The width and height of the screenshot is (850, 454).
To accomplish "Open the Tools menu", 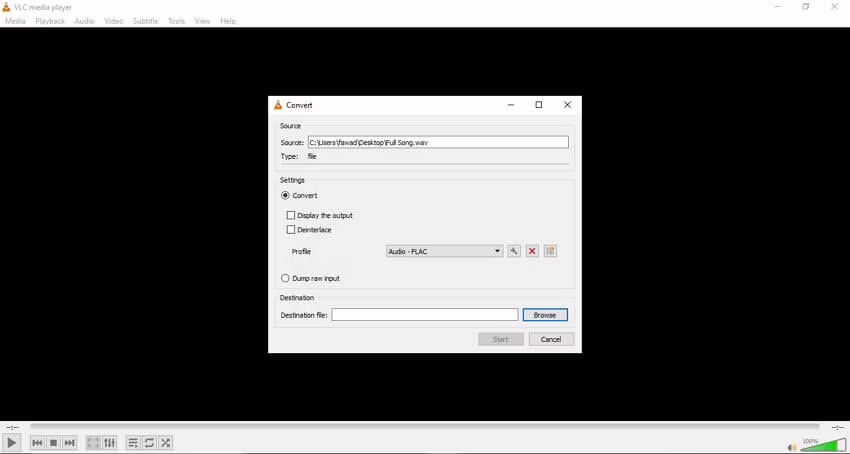I will pos(176,21).
